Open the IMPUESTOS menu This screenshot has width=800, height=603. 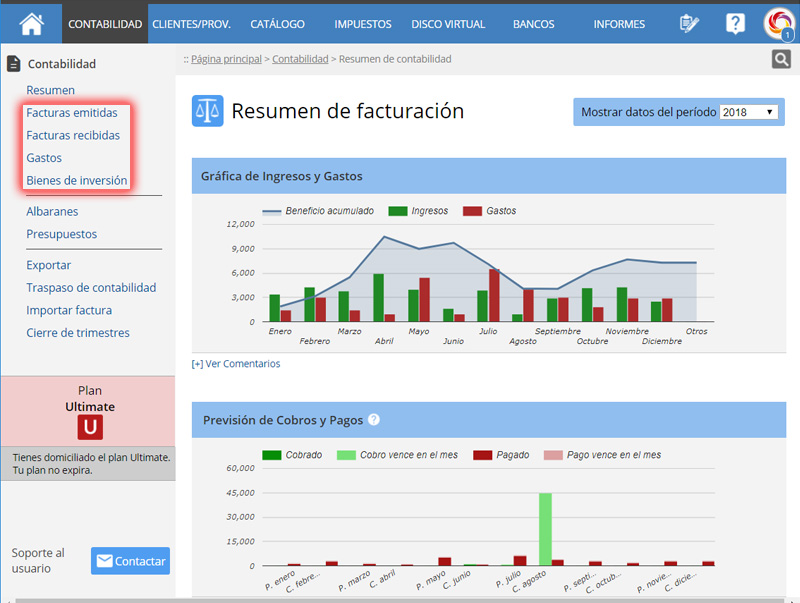362,23
